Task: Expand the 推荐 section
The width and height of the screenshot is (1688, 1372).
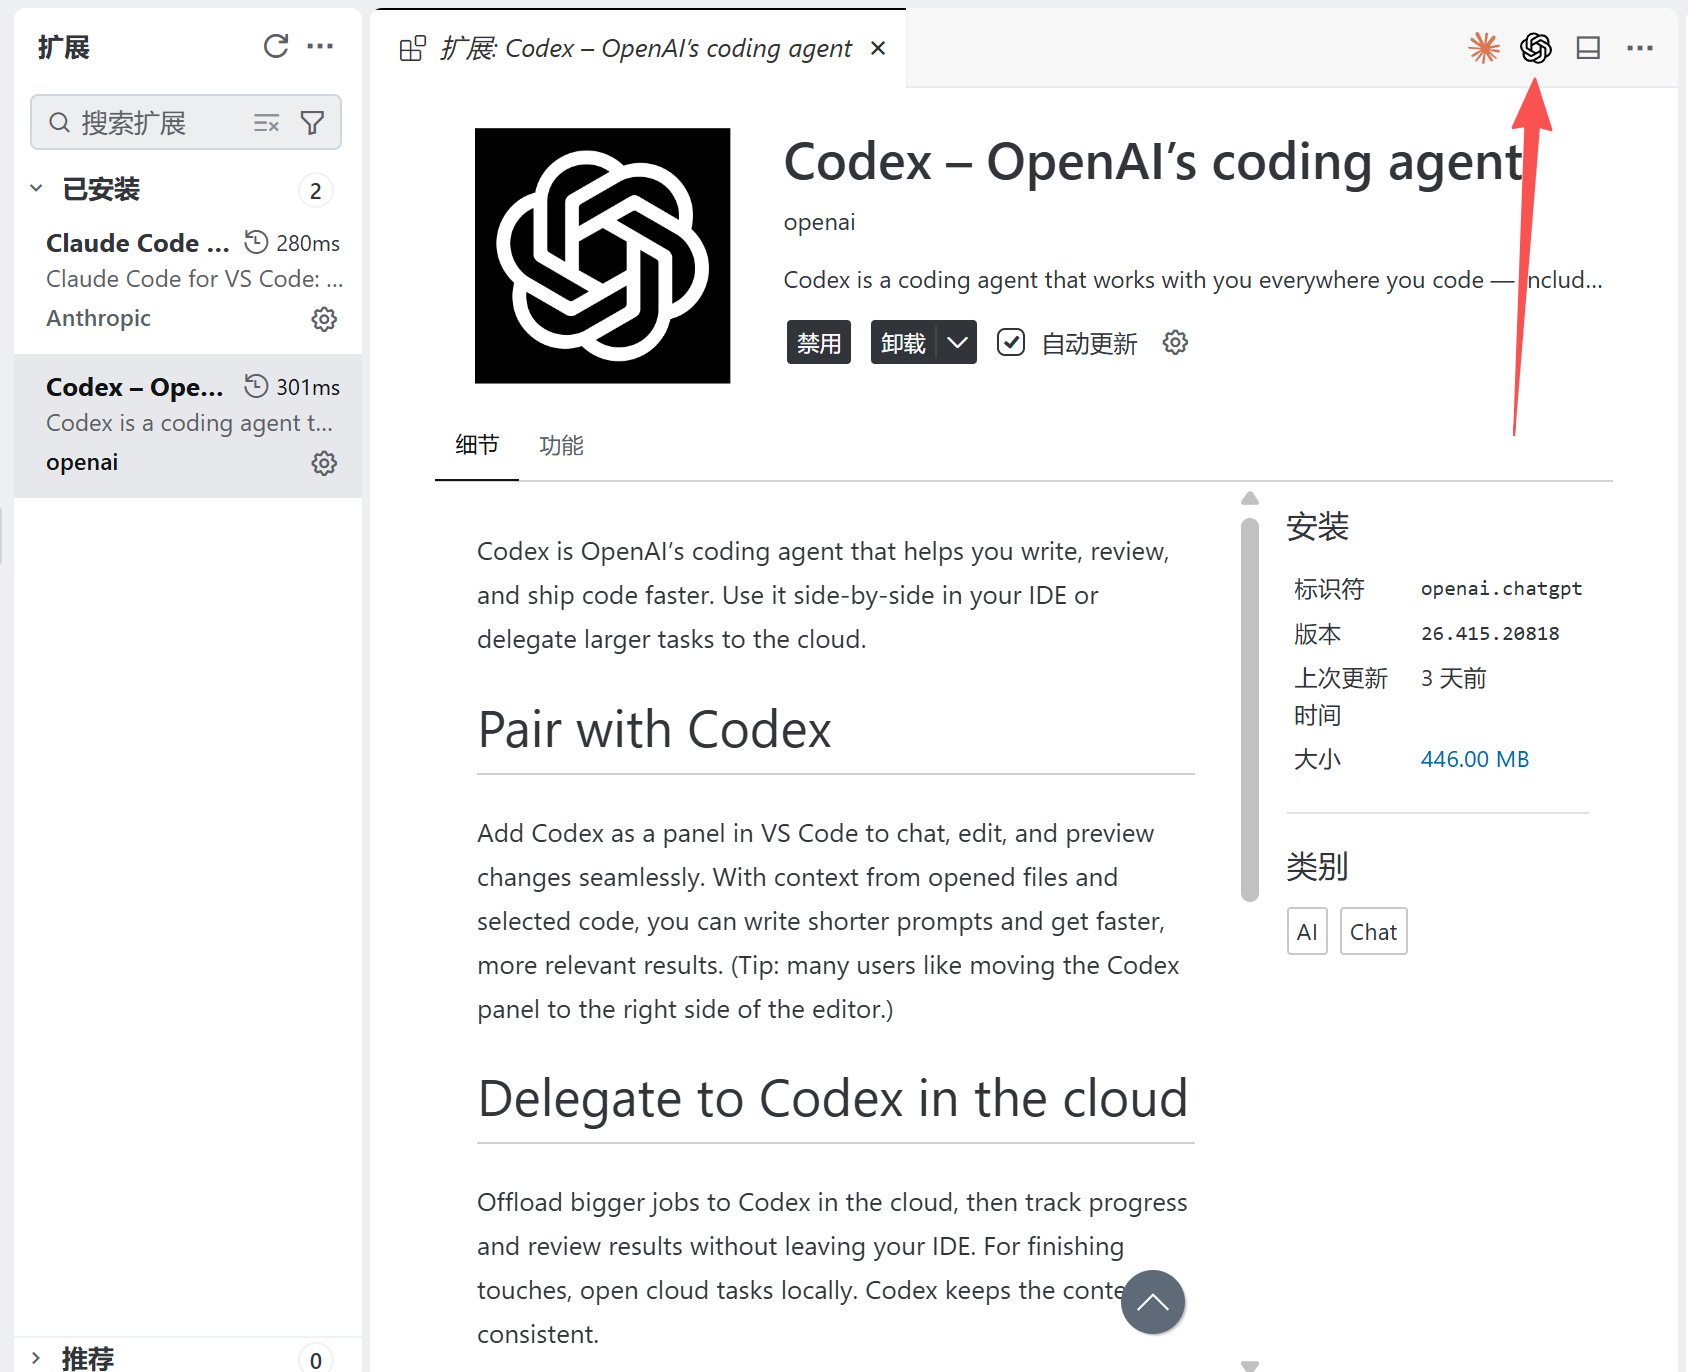Action: [x=36, y=1358]
